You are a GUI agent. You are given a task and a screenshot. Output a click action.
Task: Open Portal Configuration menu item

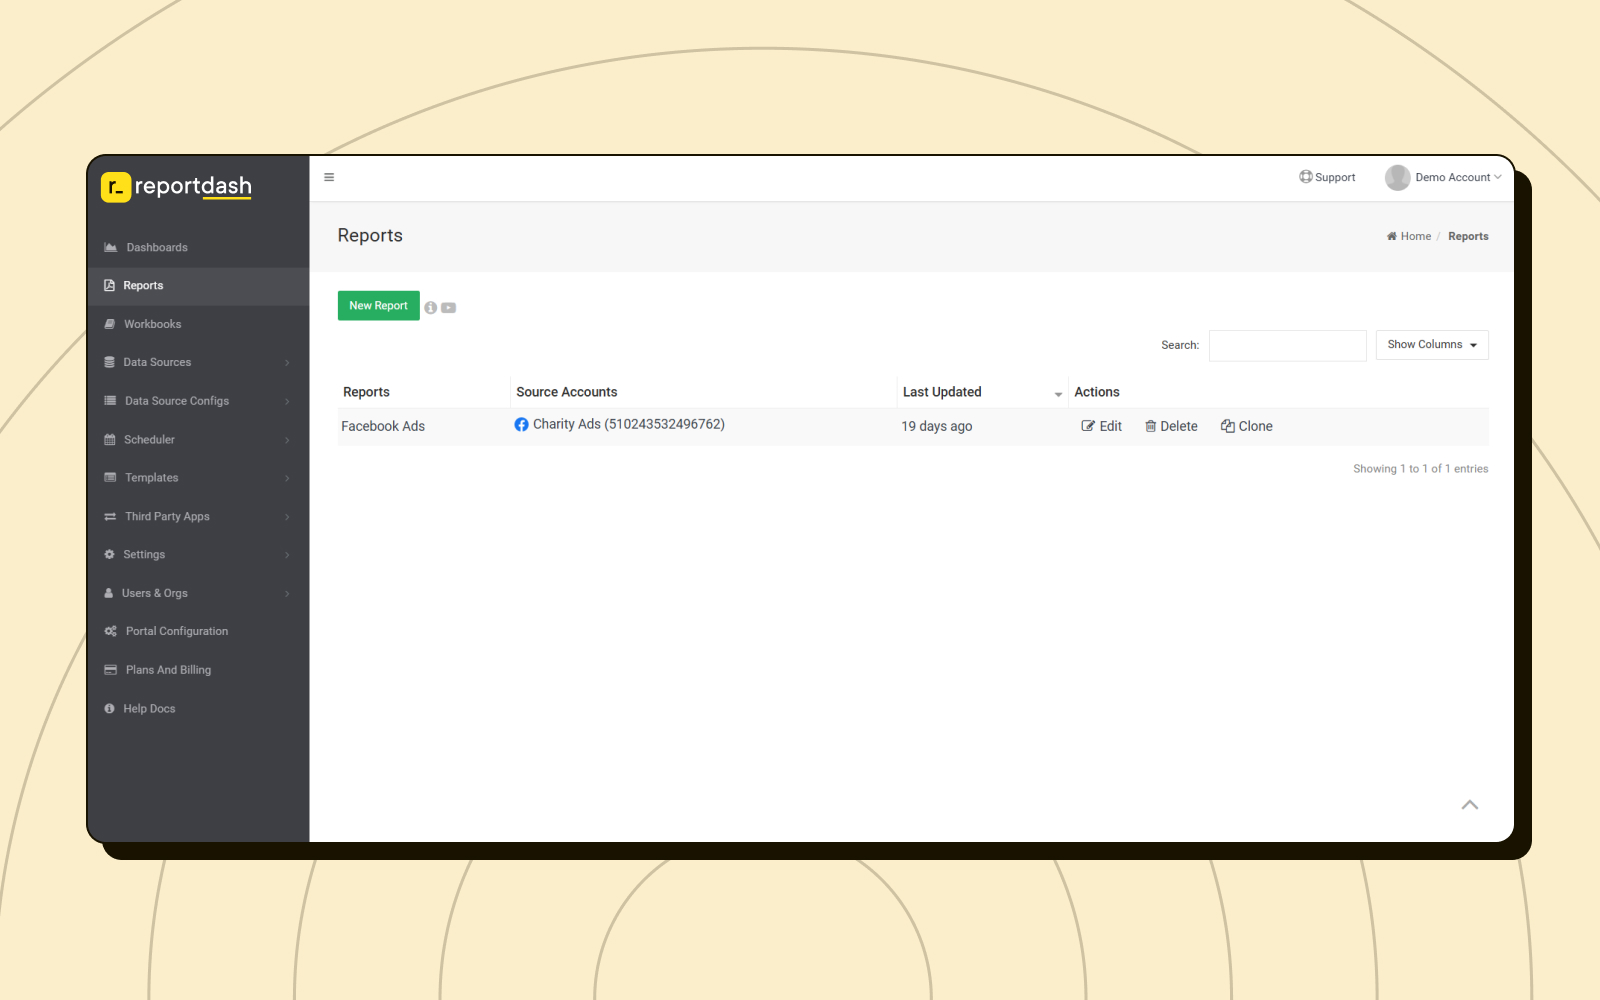click(x=198, y=631)
